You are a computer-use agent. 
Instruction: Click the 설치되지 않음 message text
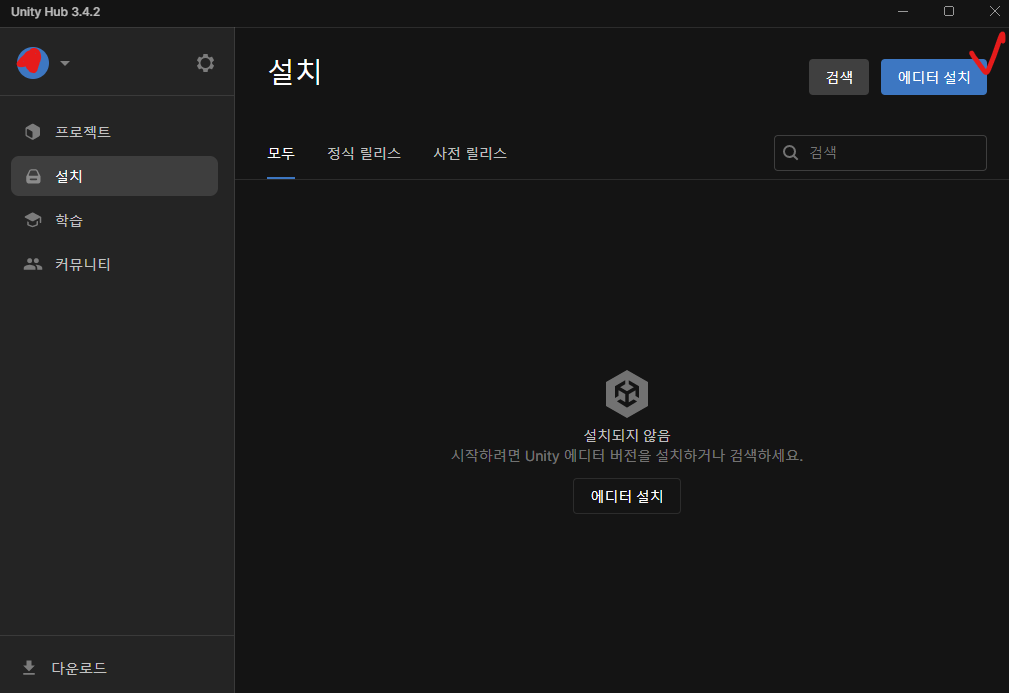pos(627,436)
